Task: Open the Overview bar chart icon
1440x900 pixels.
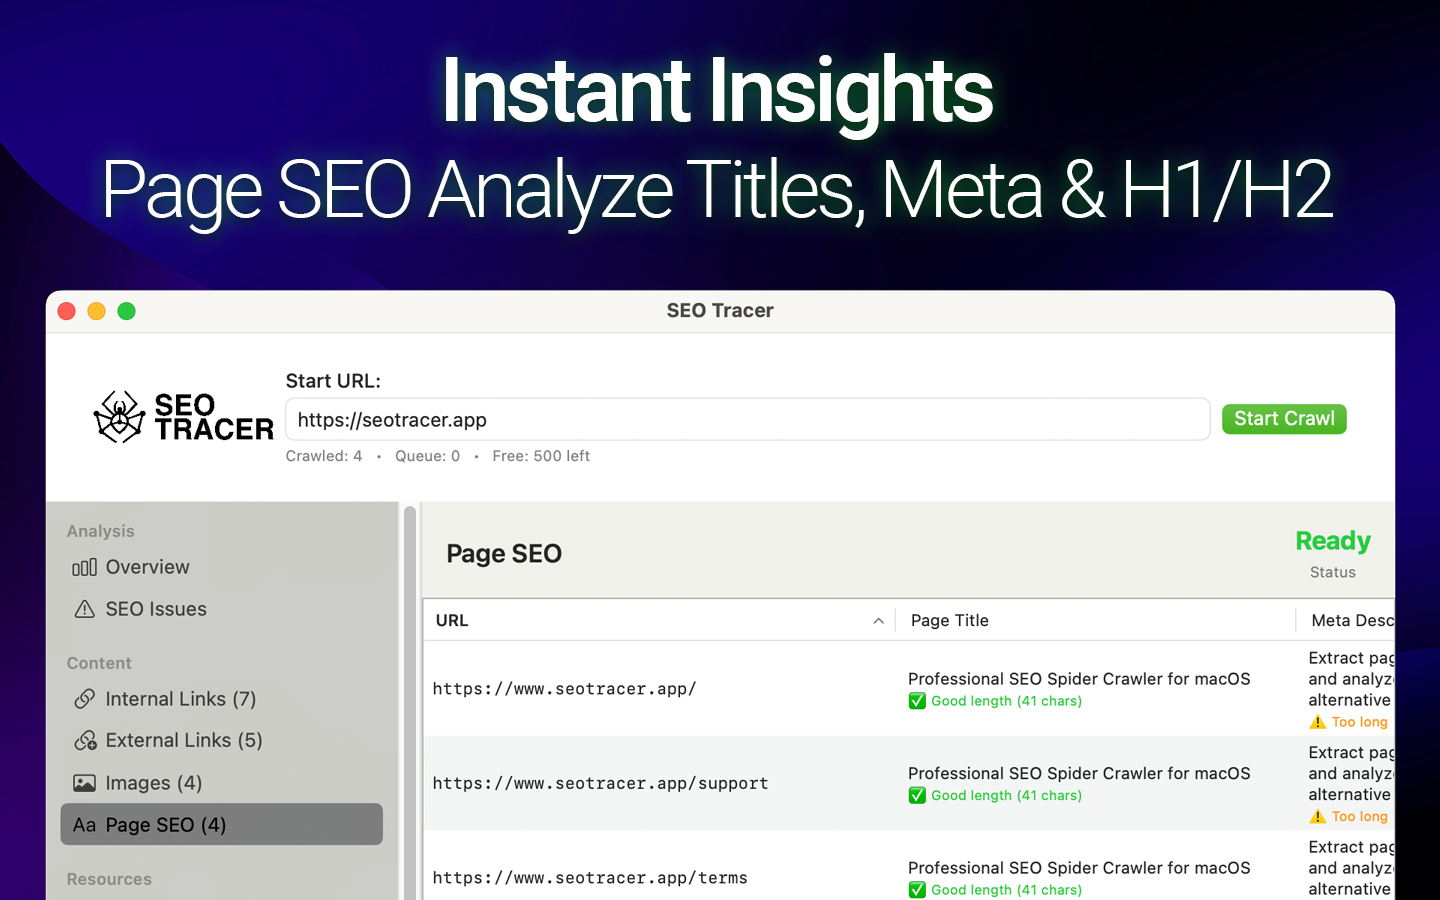Action: (84, 567)
